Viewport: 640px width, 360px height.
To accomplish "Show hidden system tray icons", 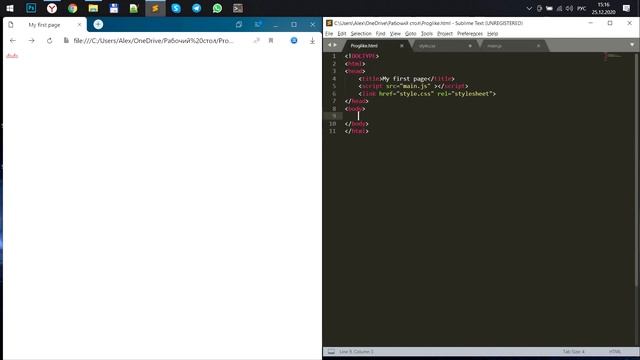I will pos(529,8).
